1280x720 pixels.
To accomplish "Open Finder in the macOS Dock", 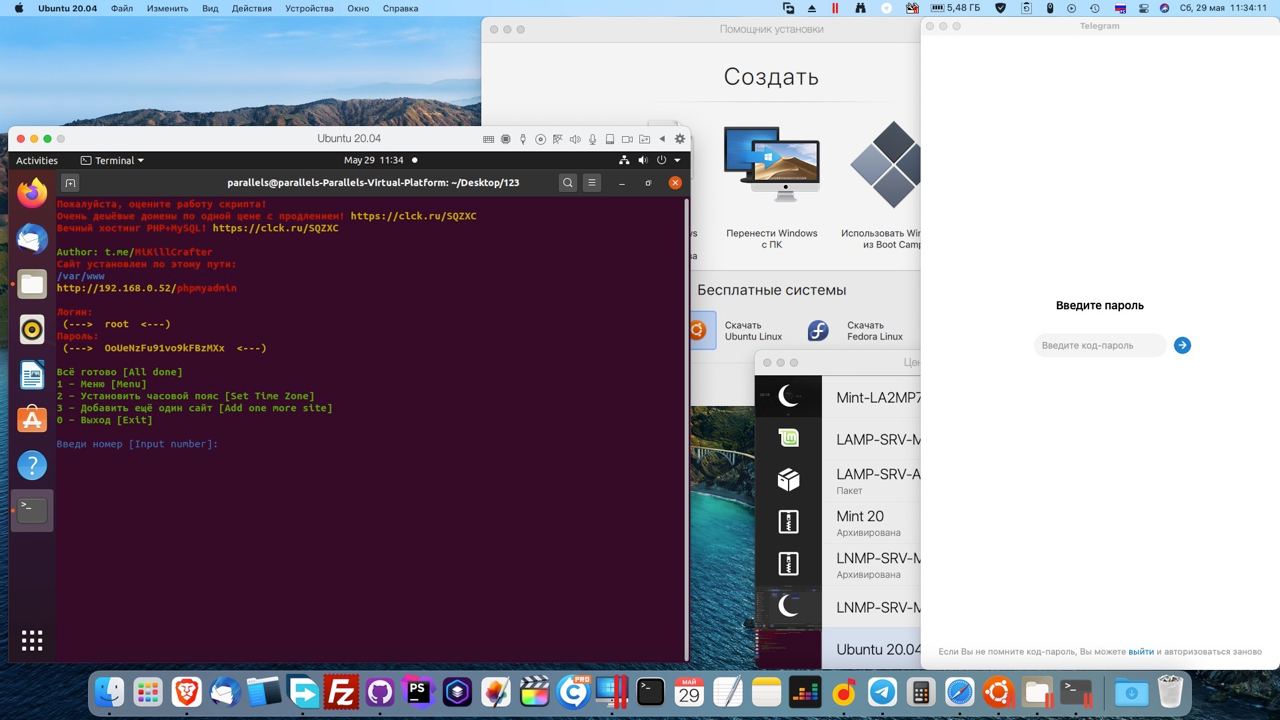I will coord(109,691).
